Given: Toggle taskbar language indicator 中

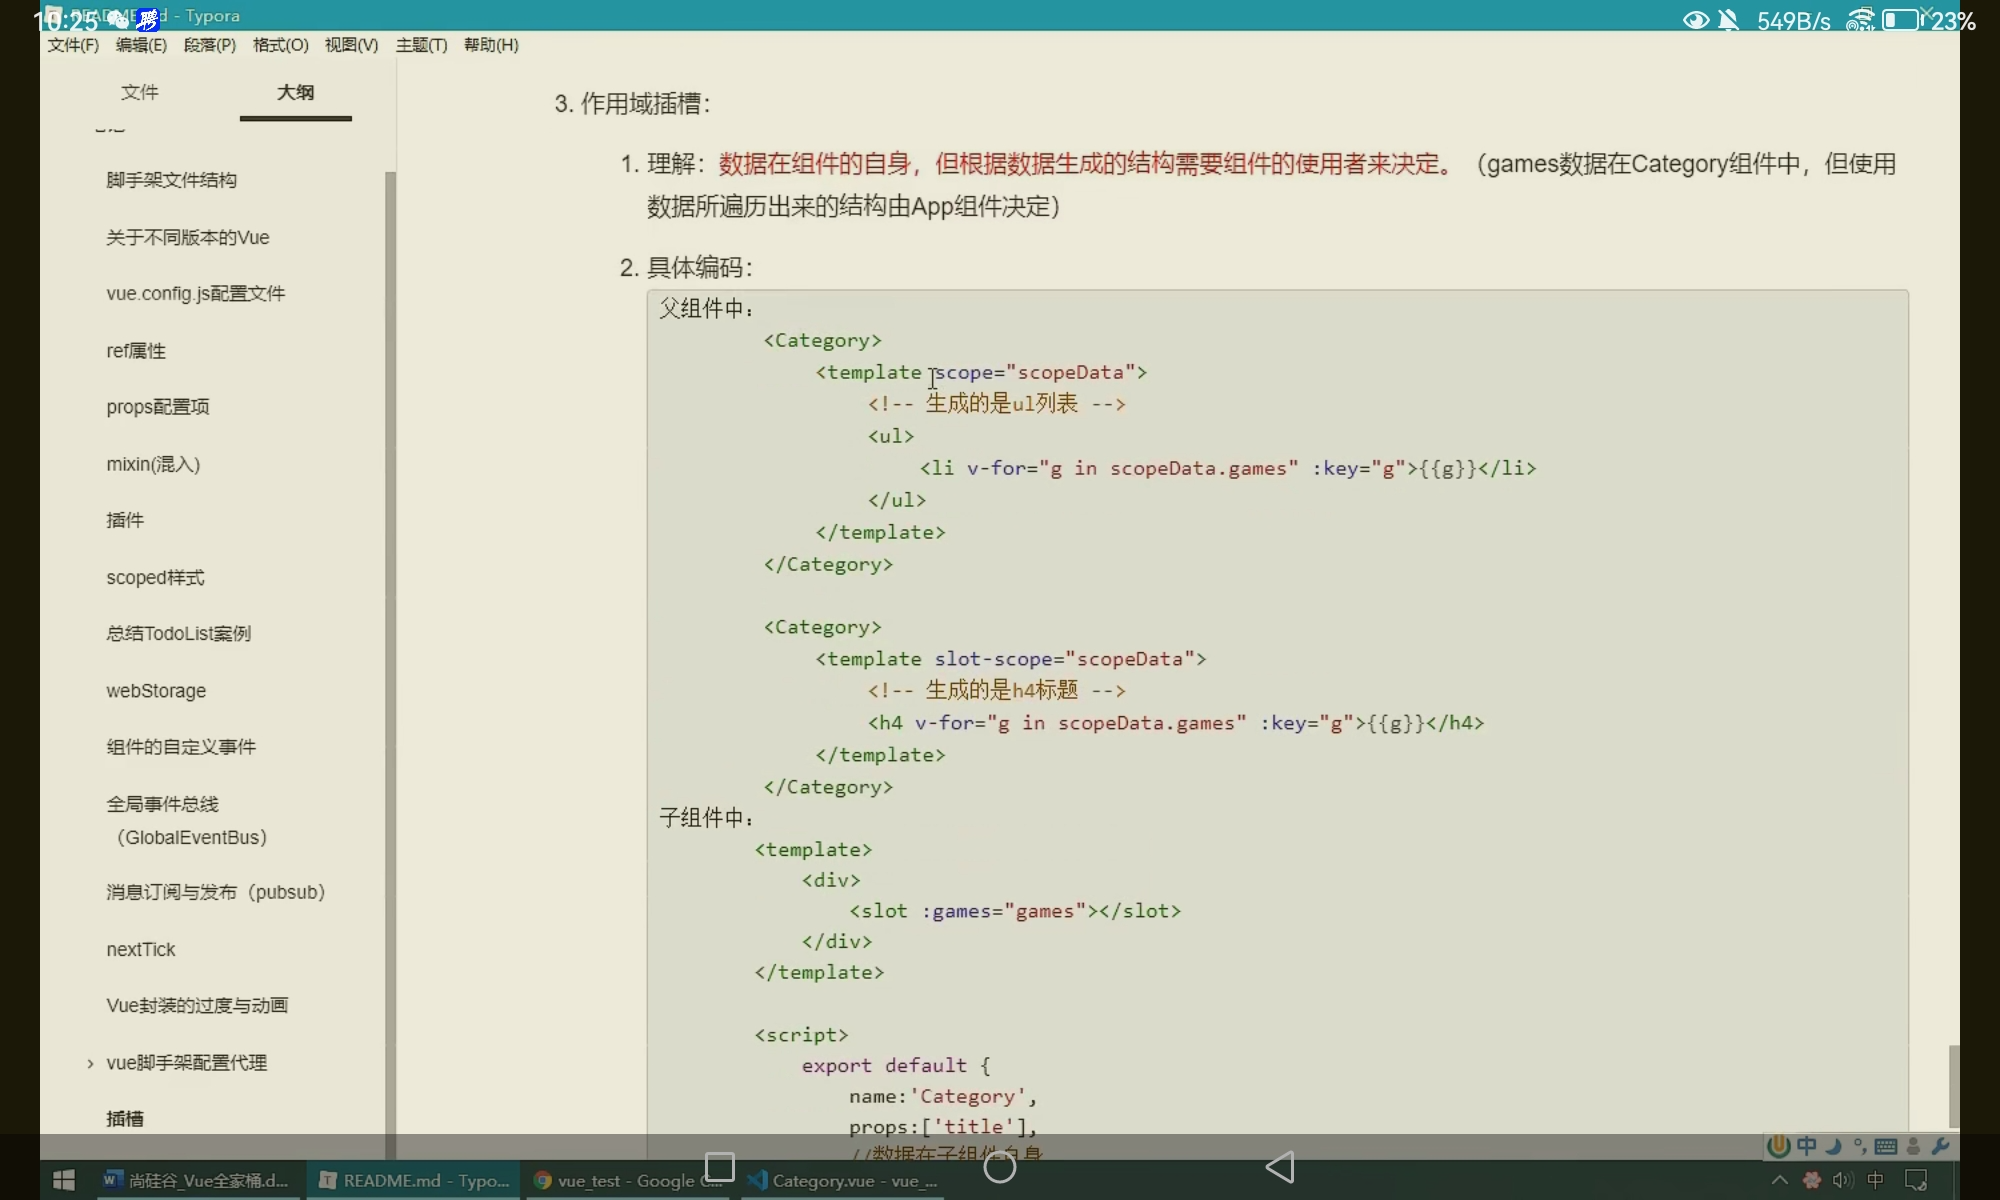Looking at the screenshot, I should [1876, 1180].
